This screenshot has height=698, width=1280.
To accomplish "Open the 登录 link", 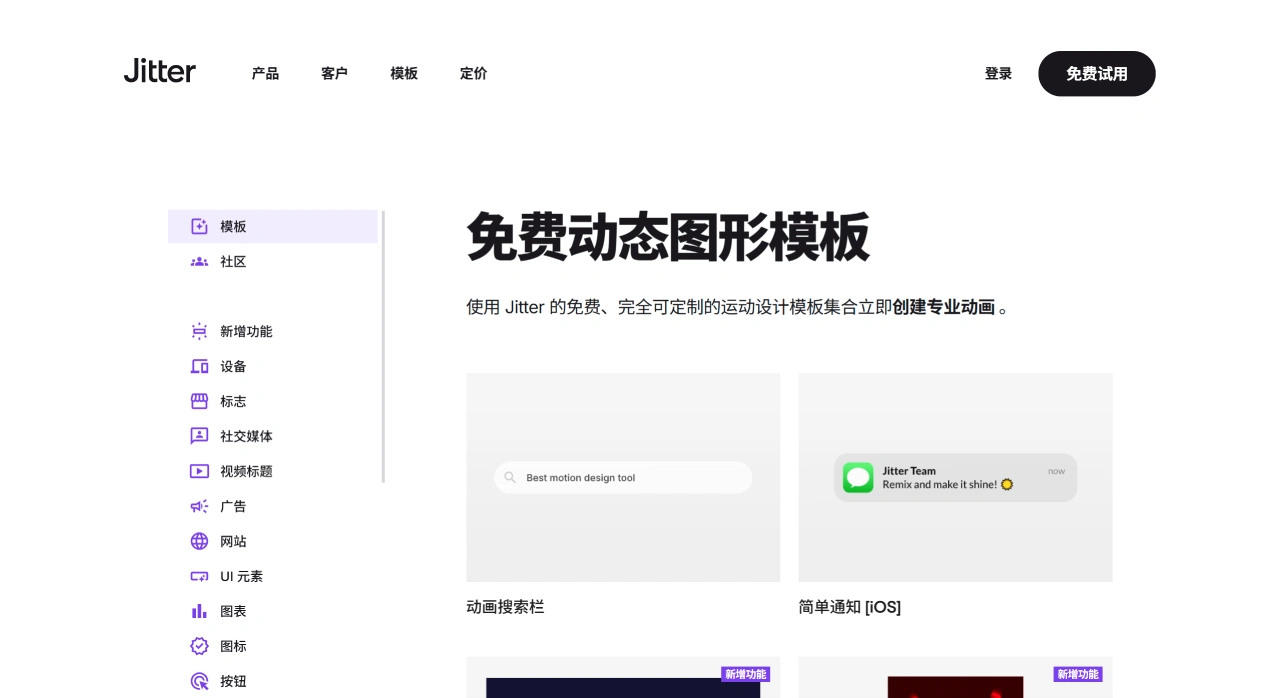I will pos(997,73).
